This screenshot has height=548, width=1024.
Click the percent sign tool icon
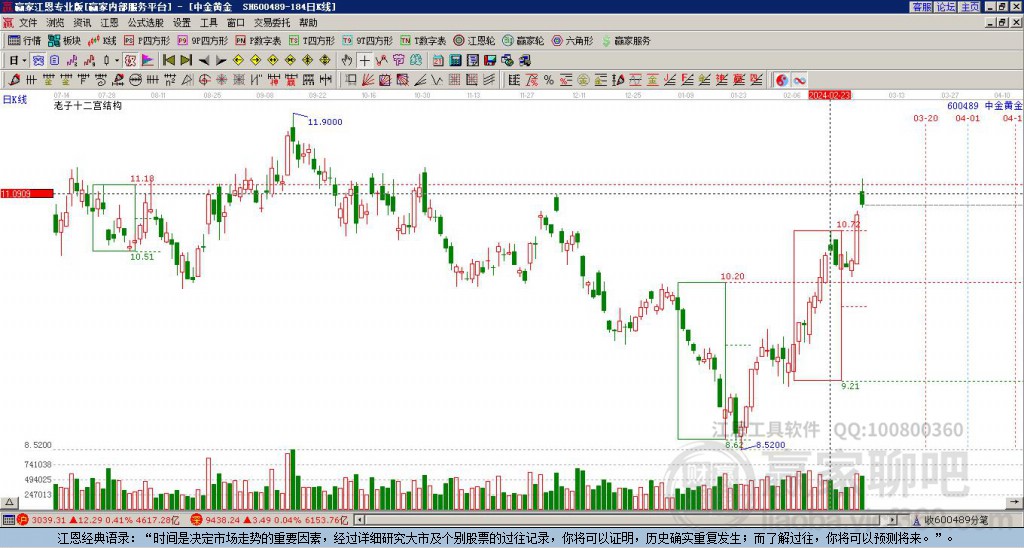click(x=549, y=80)
